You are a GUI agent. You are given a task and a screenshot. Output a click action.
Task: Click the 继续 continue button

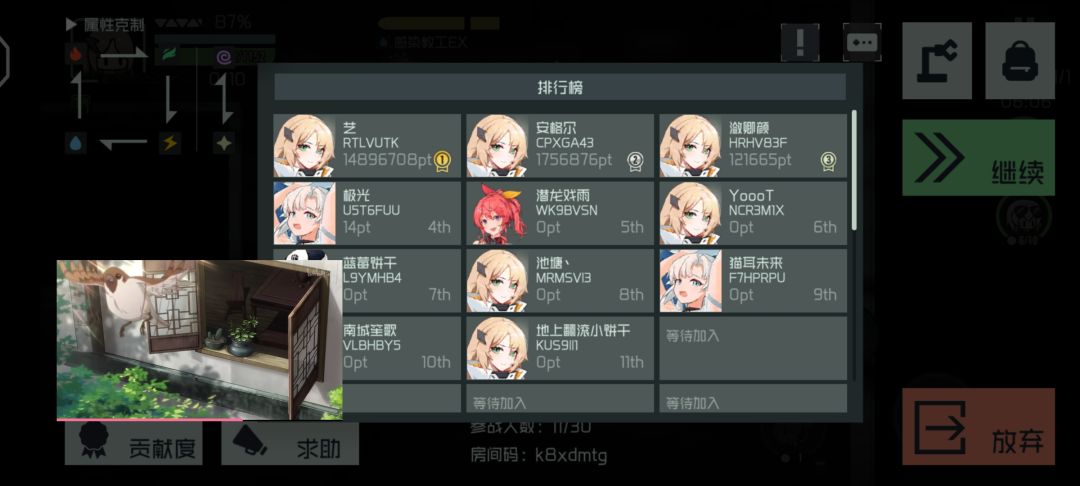tap(978, 158)
